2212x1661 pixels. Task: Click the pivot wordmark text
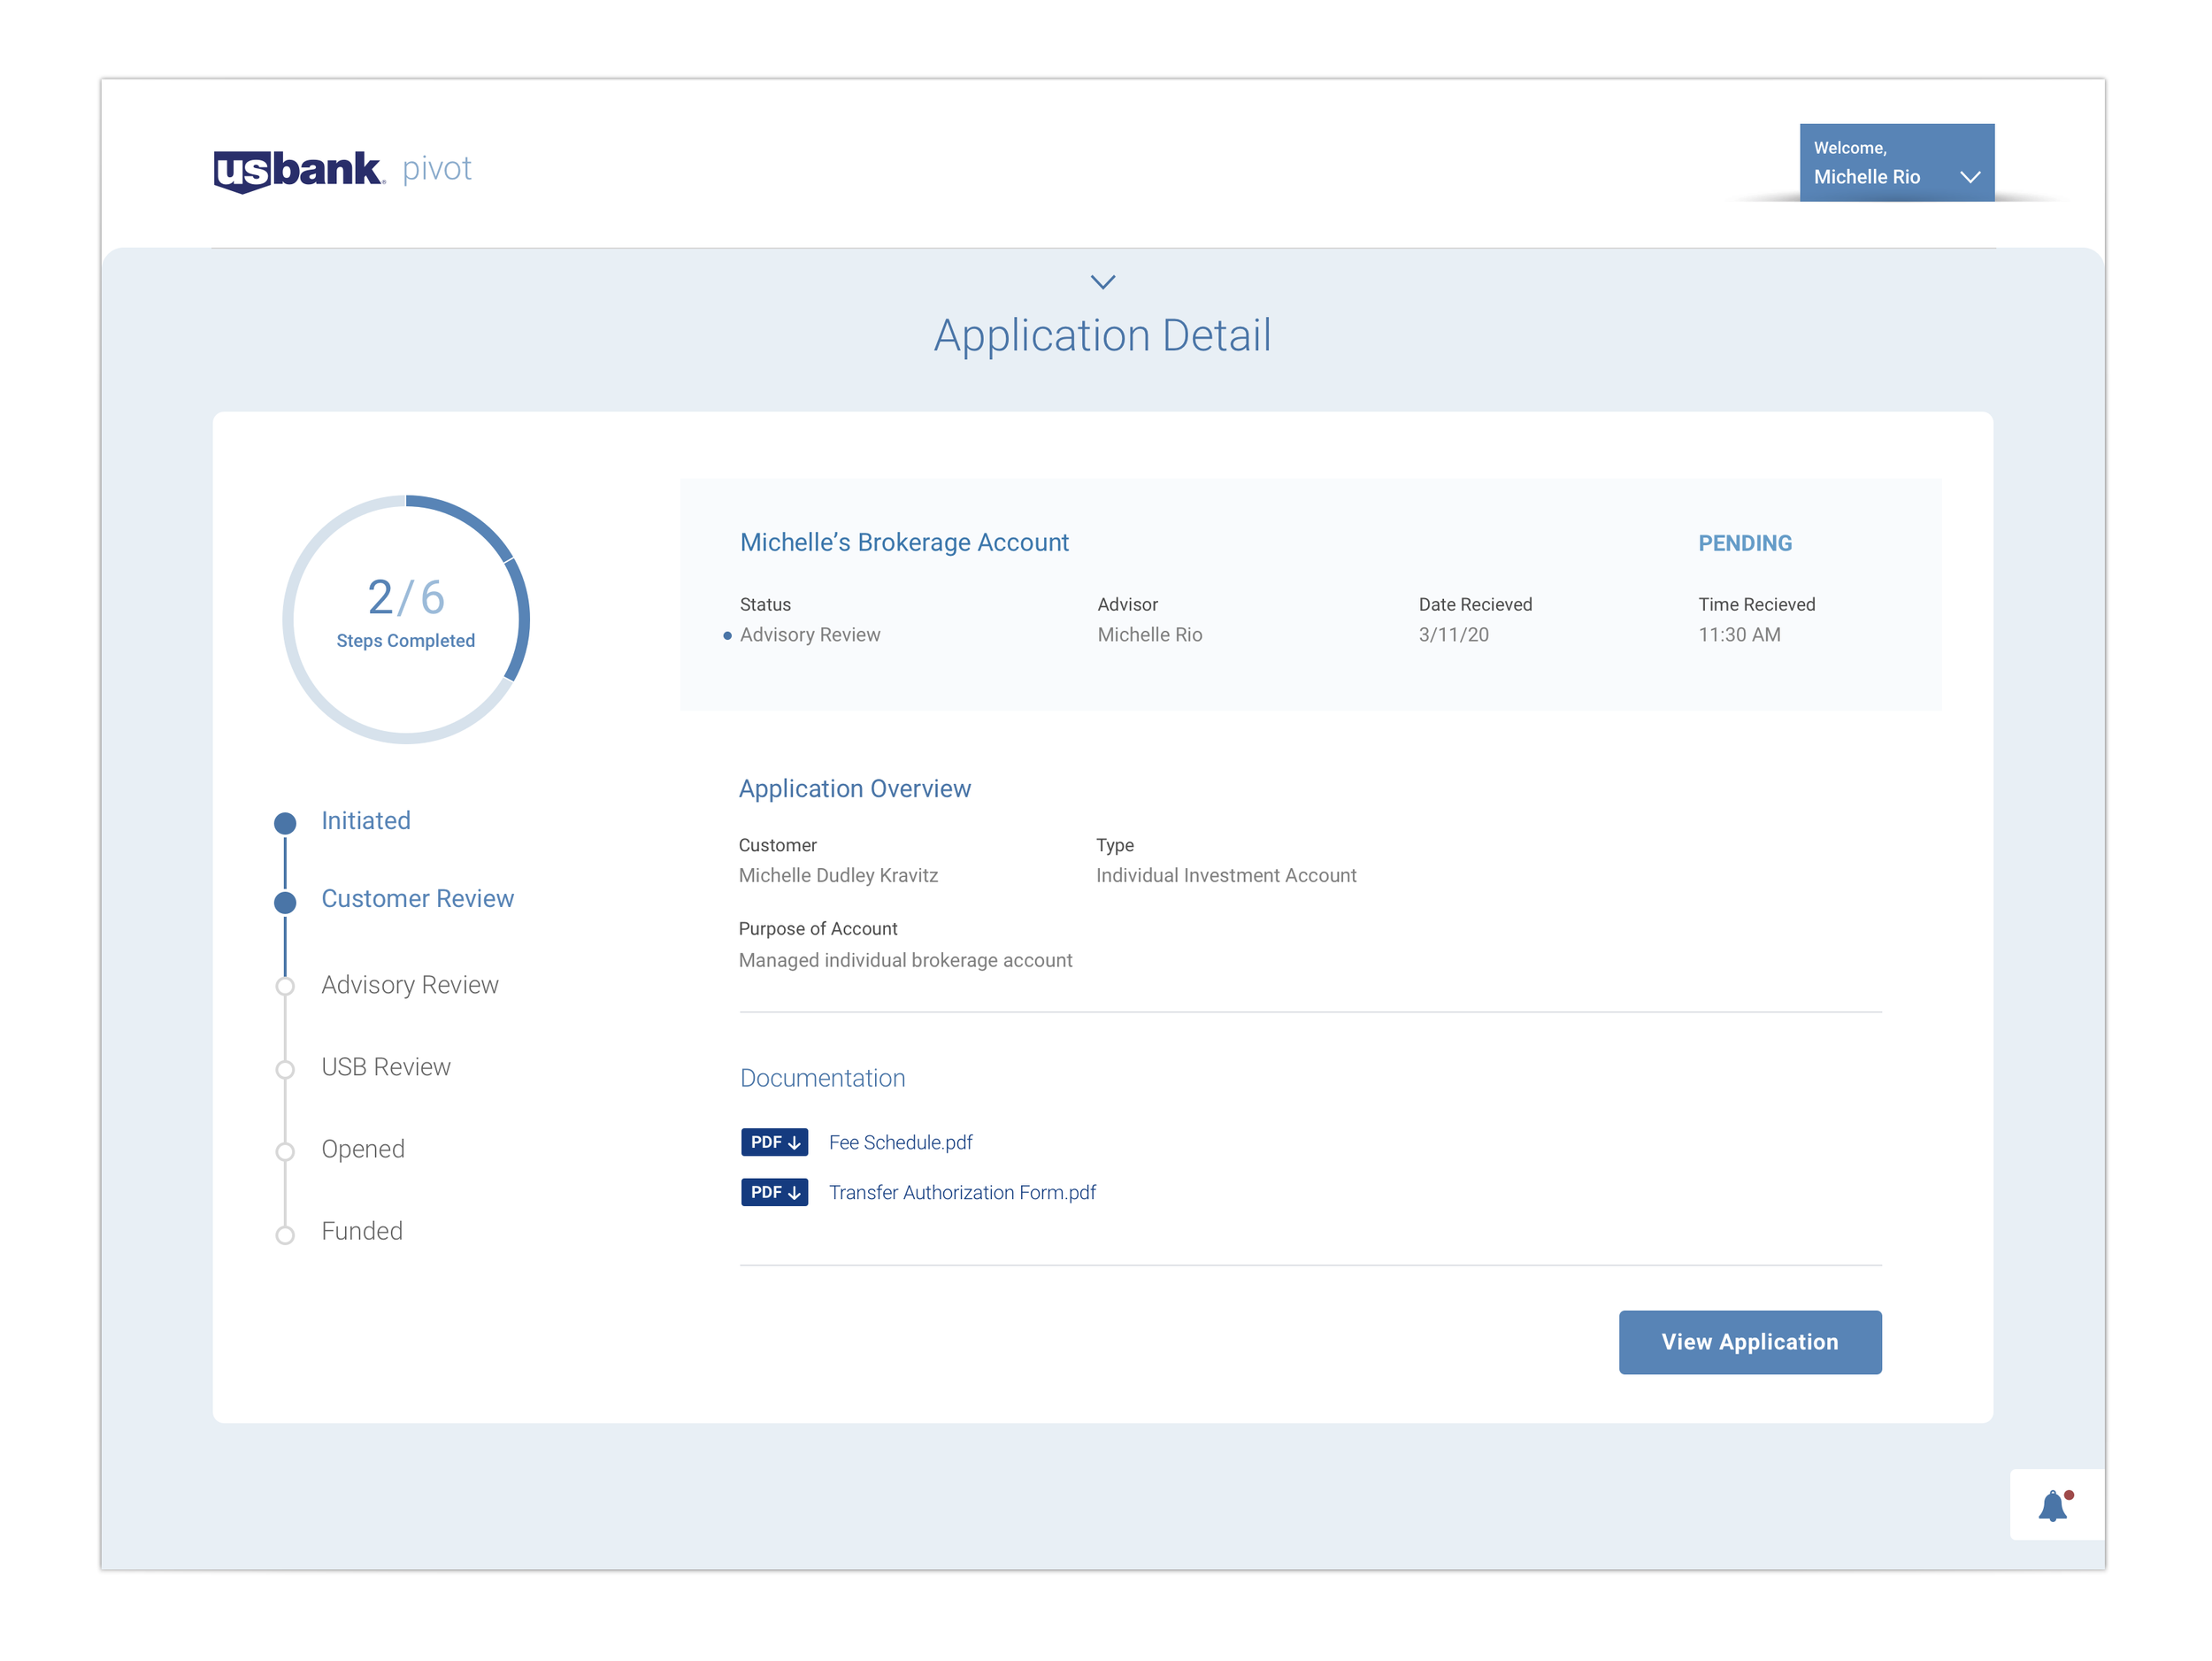click(437, 168)
